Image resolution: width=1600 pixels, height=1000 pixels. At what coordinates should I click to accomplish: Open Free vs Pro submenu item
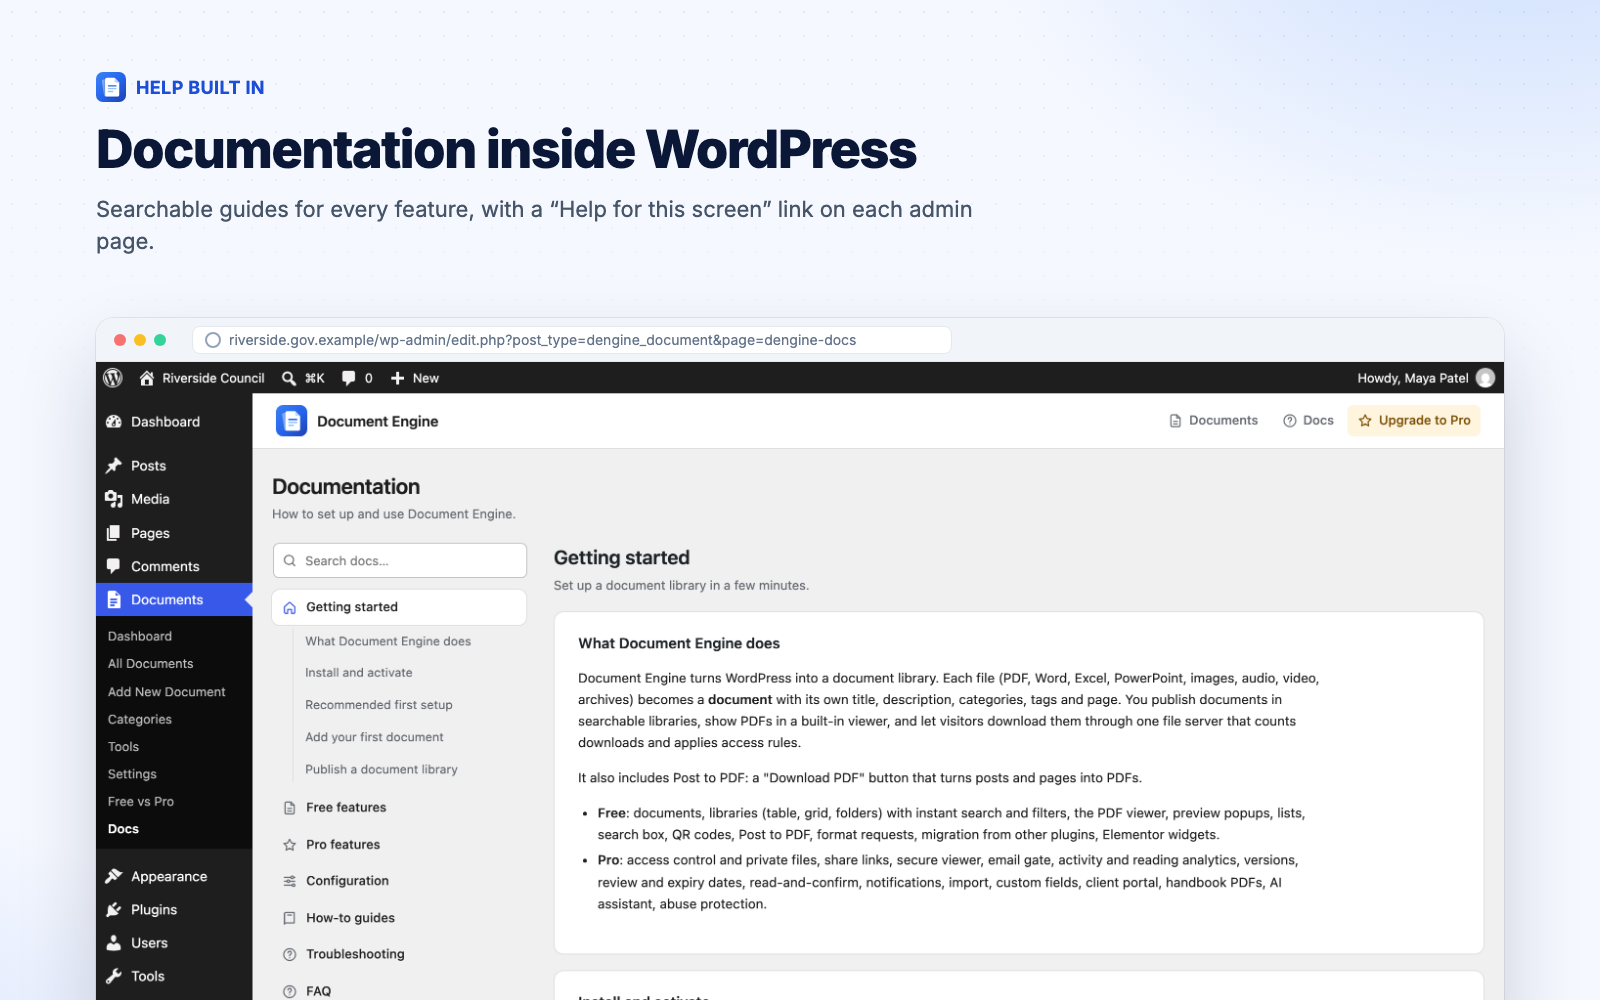click(141, 802)
